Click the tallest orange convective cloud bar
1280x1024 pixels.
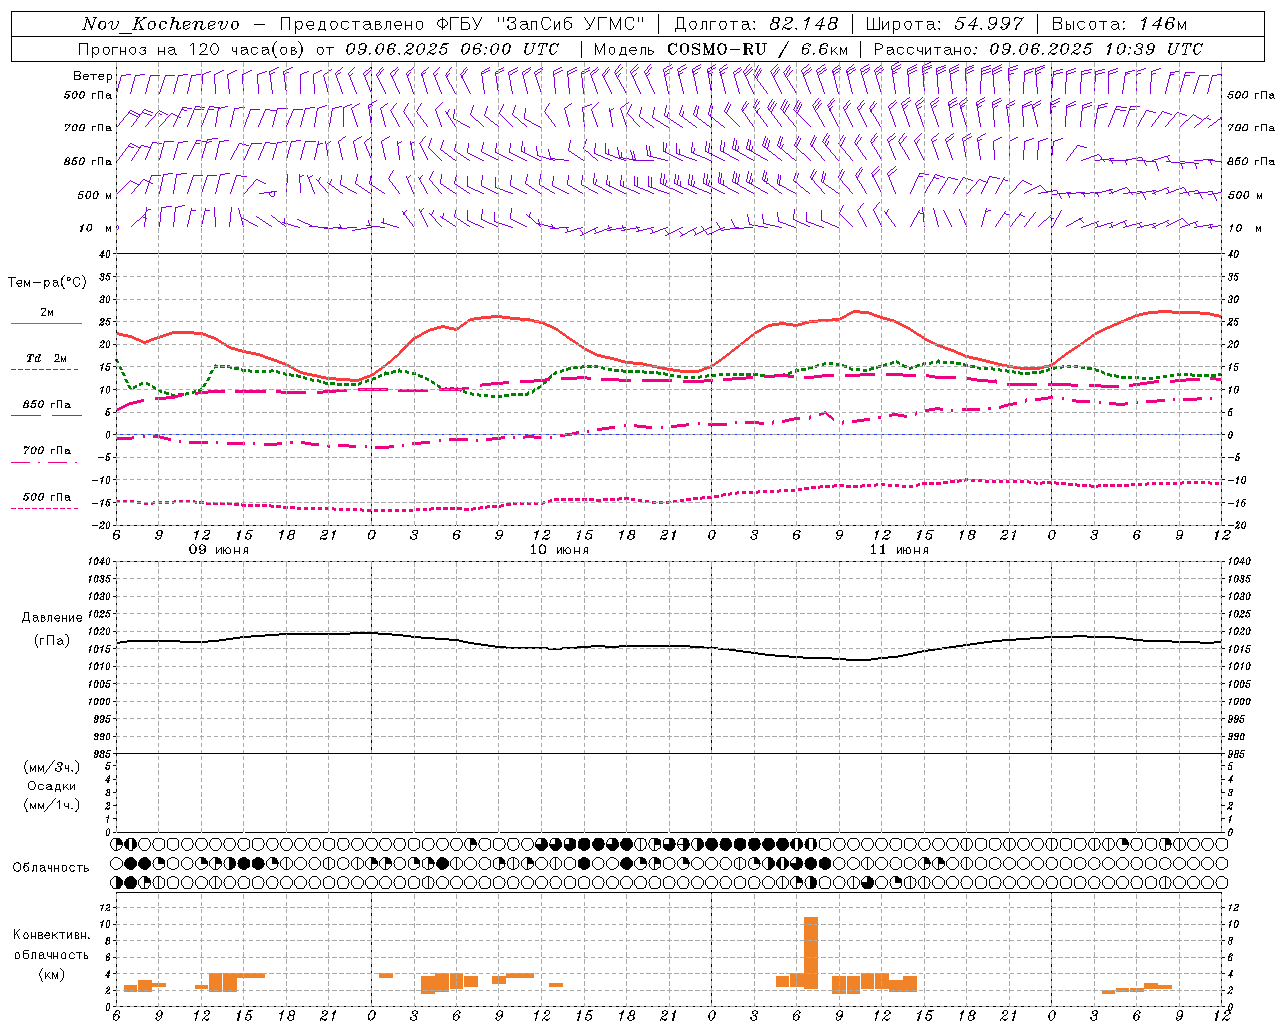coord(811,953)
